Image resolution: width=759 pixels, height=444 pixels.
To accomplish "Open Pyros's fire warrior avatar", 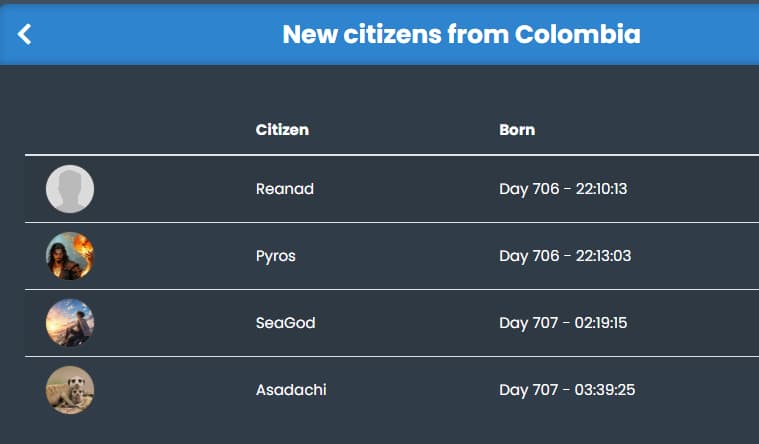I will point(70,256).
